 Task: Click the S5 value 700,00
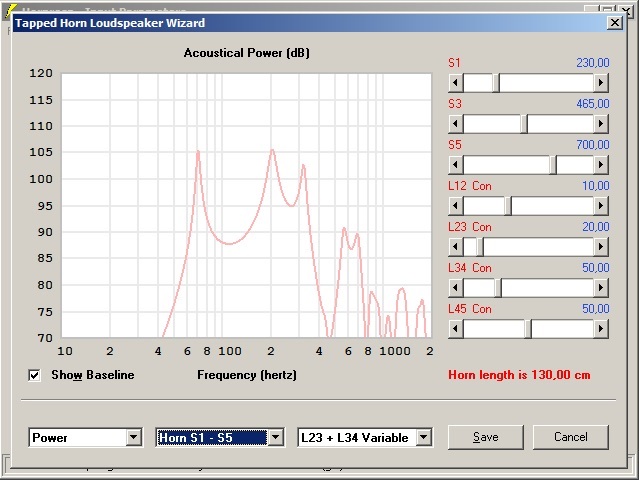(x=593, y=145)
